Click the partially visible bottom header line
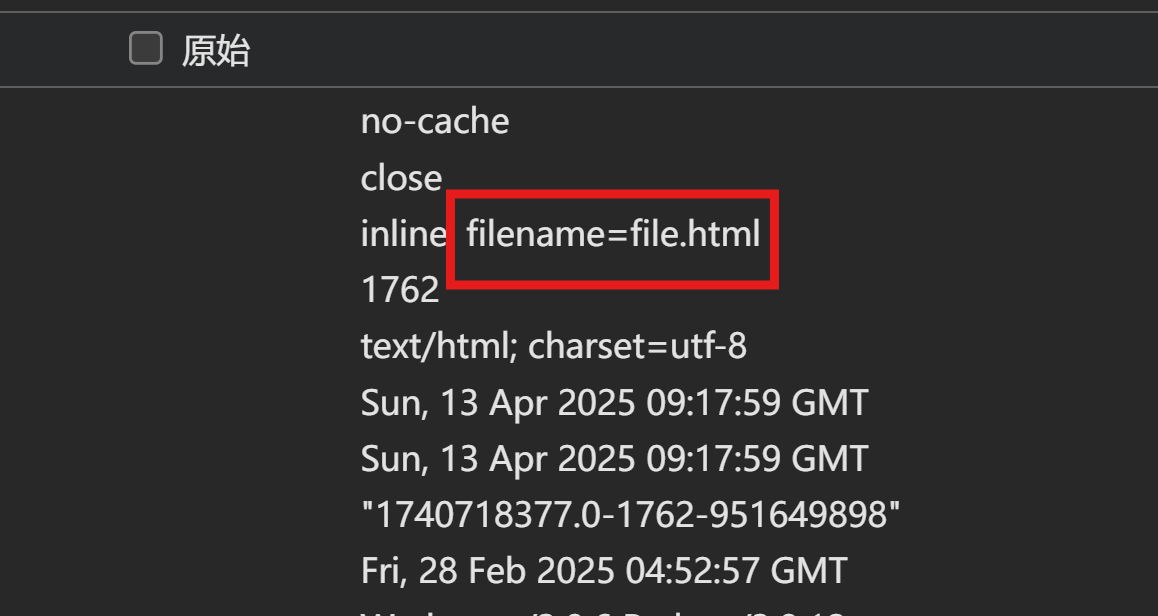Screen dimensions: 1158x616 (602, 612)
